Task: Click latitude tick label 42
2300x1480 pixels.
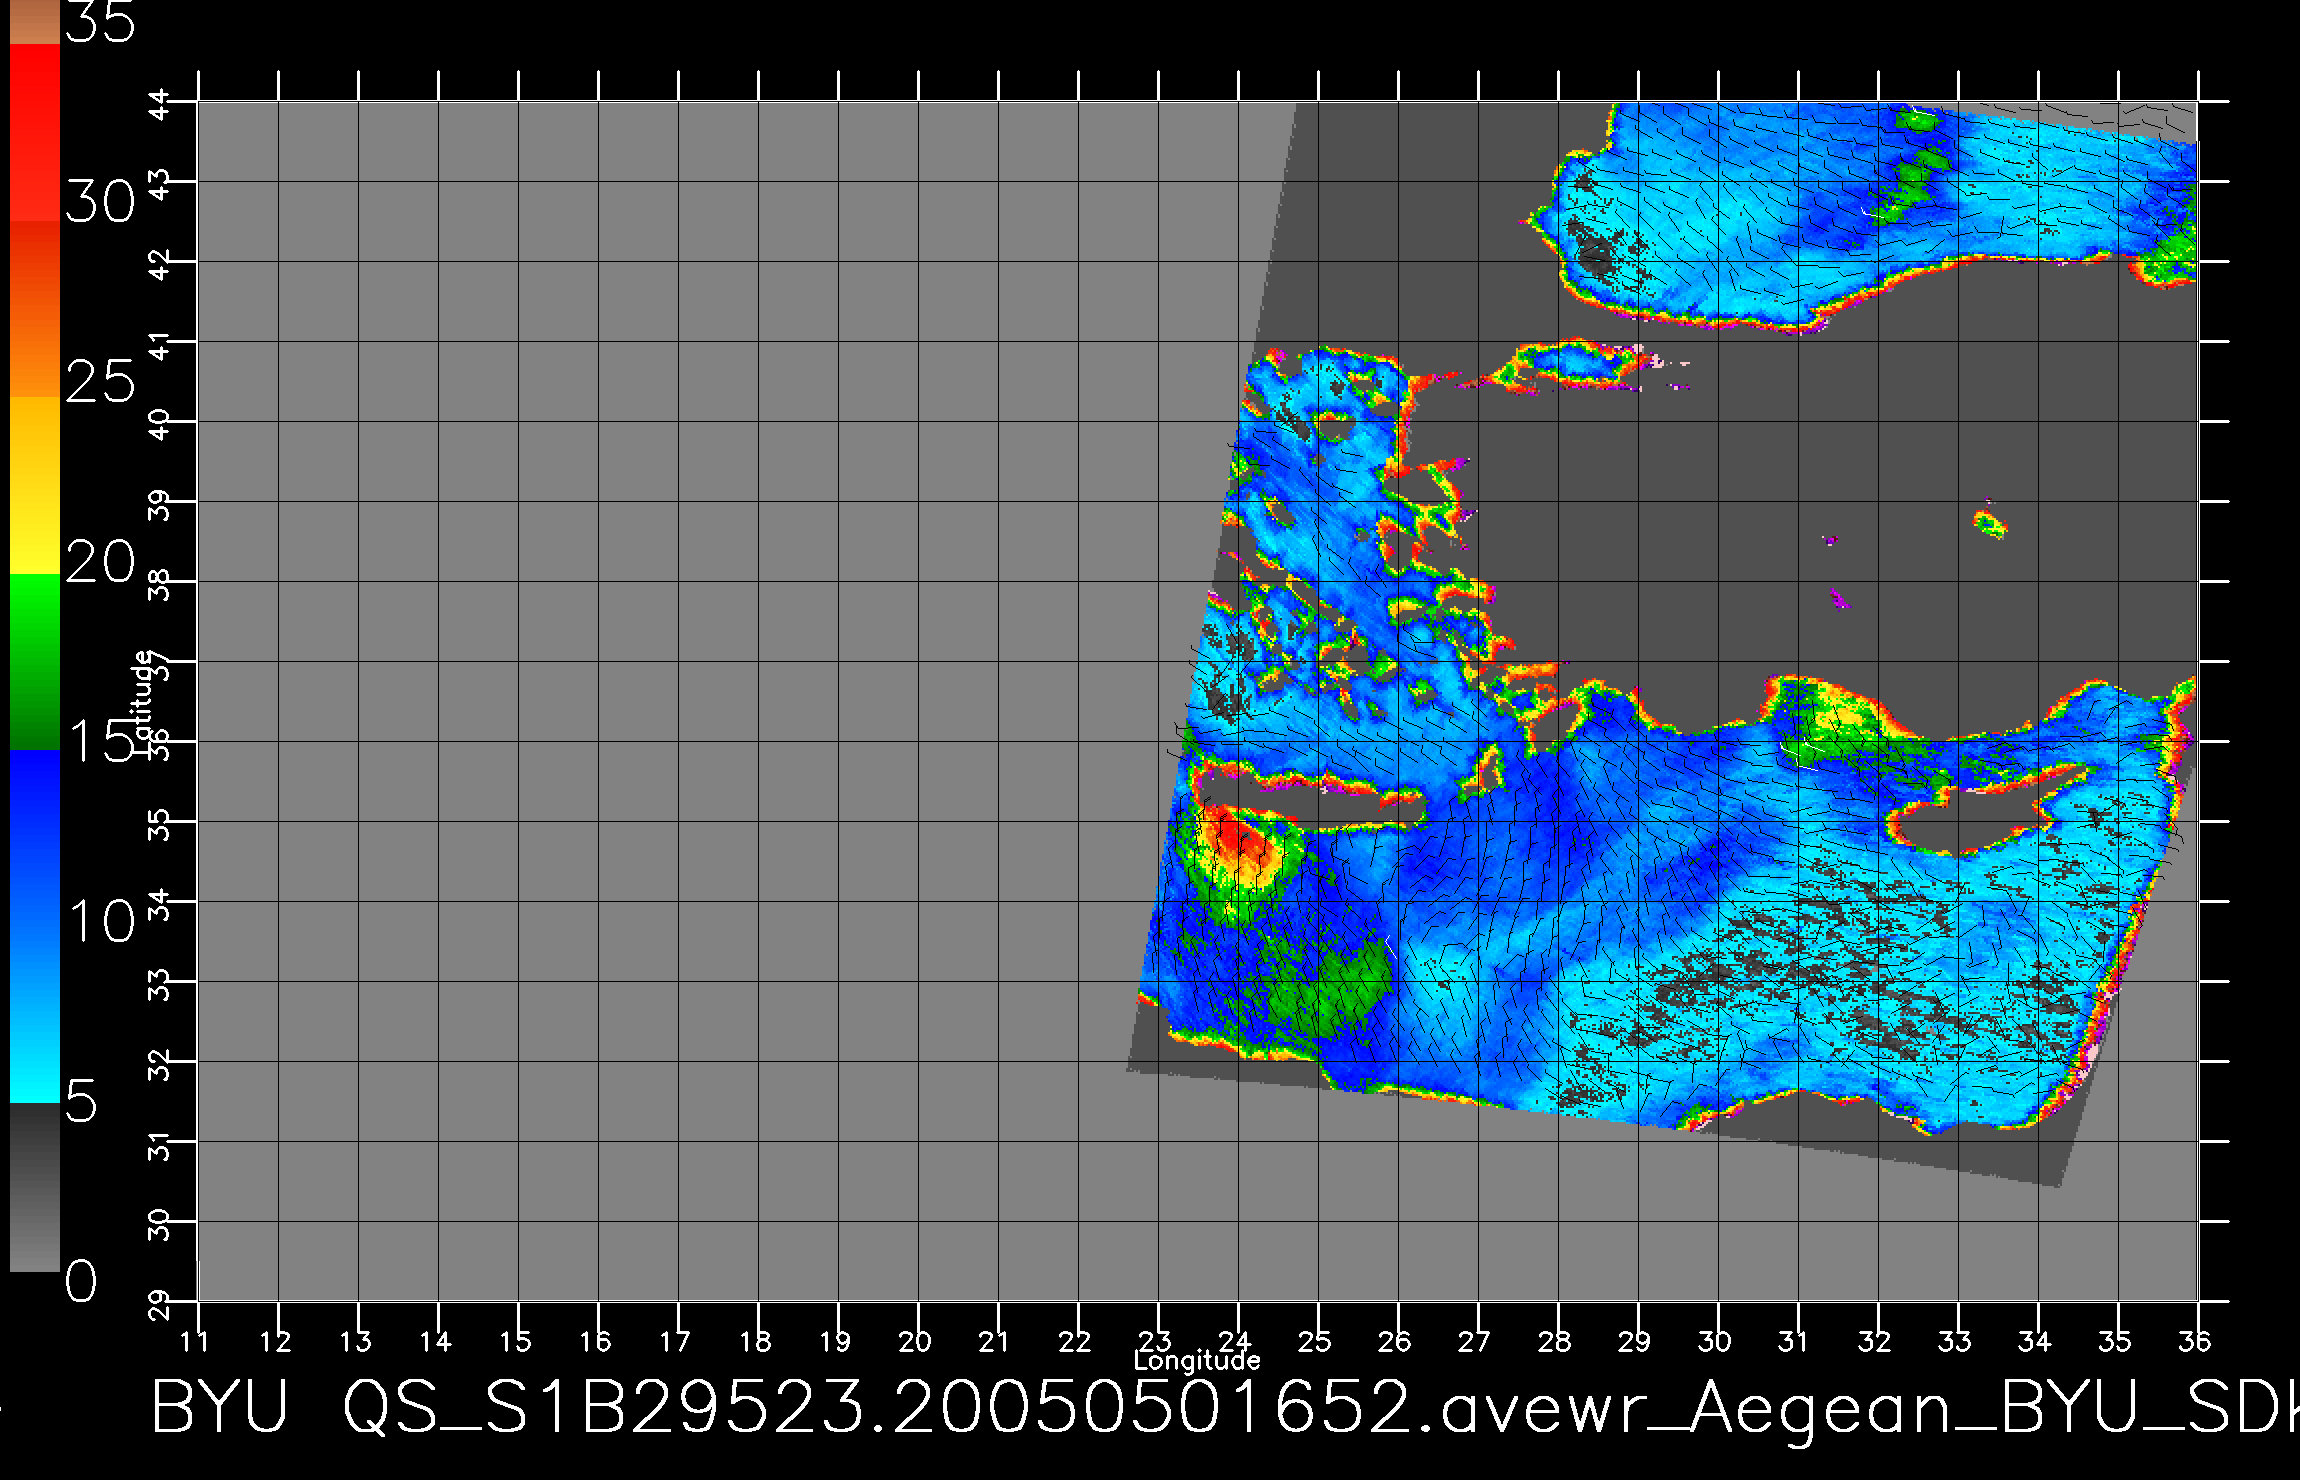Action: point(160,266)
